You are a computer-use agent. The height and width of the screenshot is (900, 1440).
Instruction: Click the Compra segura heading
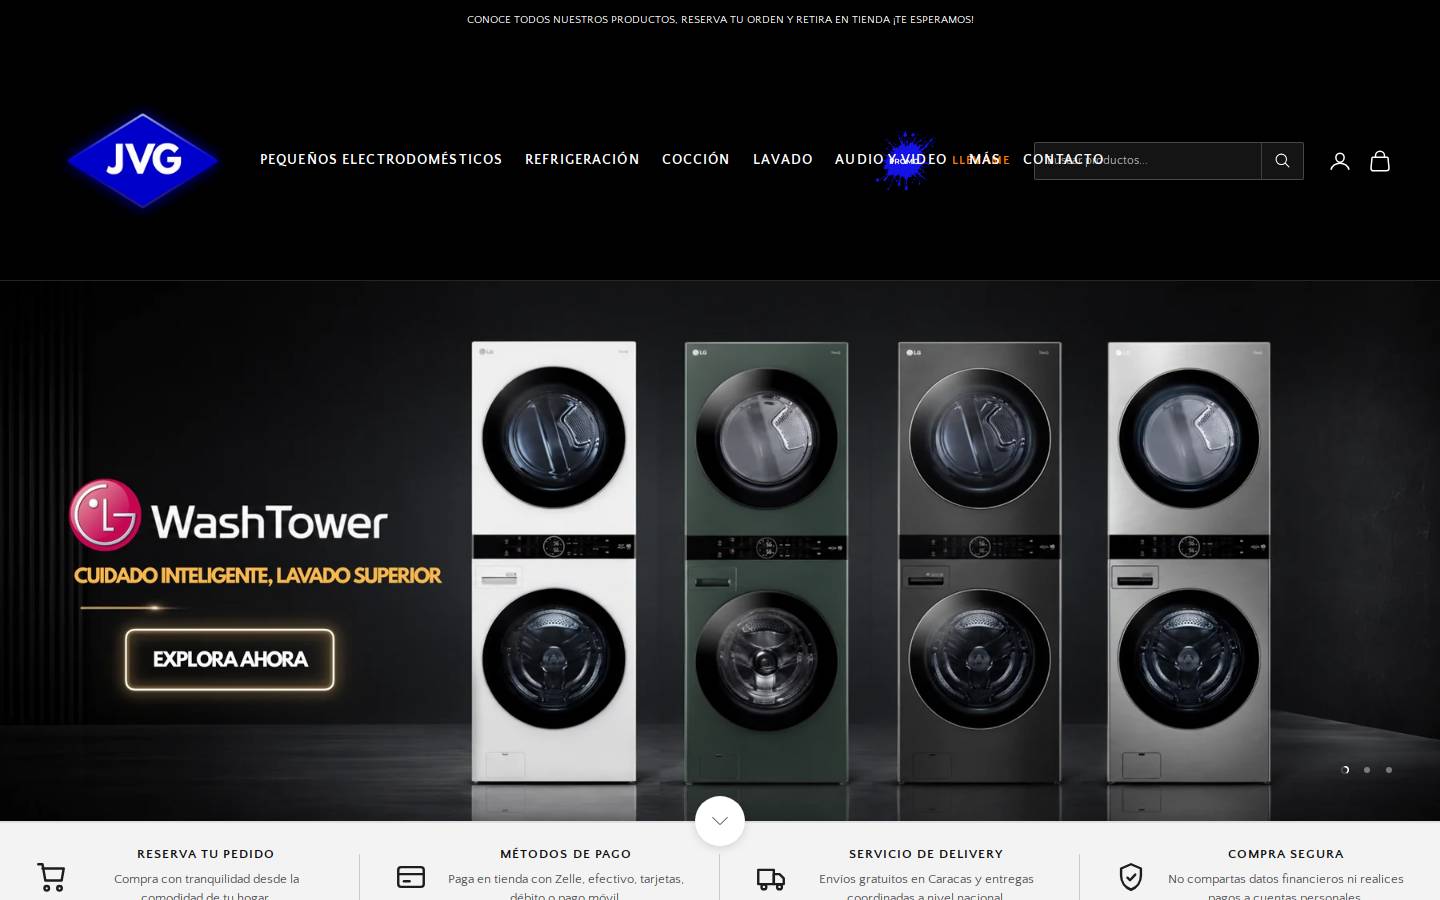pos(1286,854)
